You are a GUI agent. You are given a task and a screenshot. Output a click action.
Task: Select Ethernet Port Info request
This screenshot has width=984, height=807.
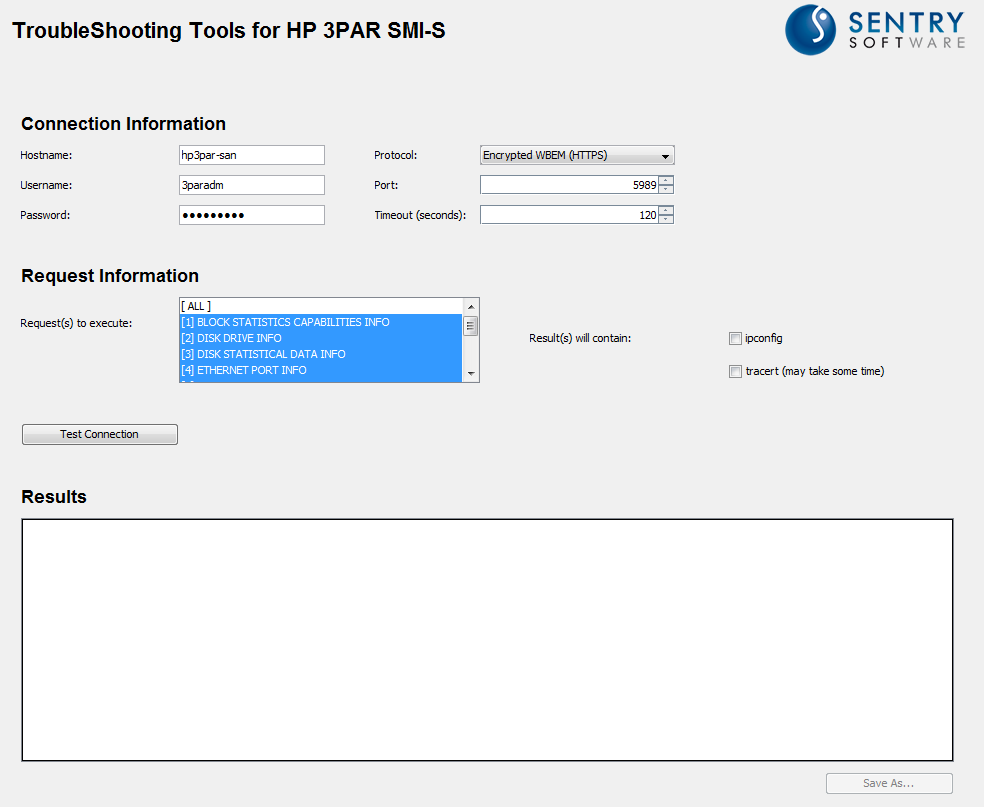point(320,370)
